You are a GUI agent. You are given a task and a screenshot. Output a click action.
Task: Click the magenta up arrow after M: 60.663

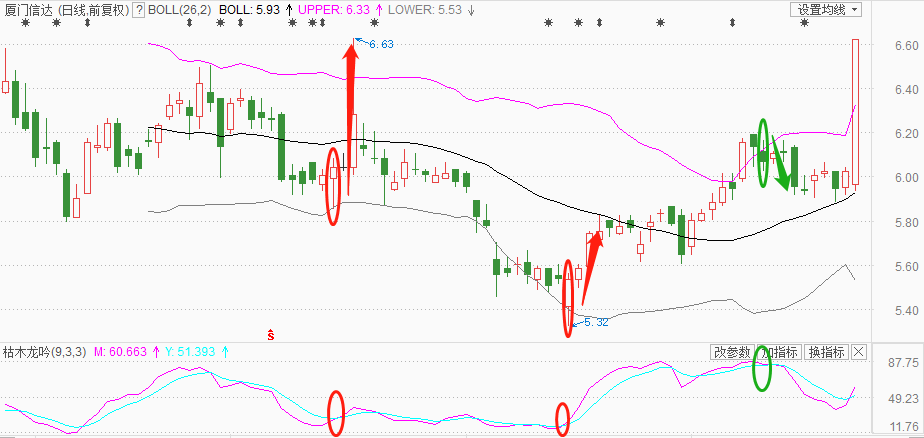pos(156,353)
